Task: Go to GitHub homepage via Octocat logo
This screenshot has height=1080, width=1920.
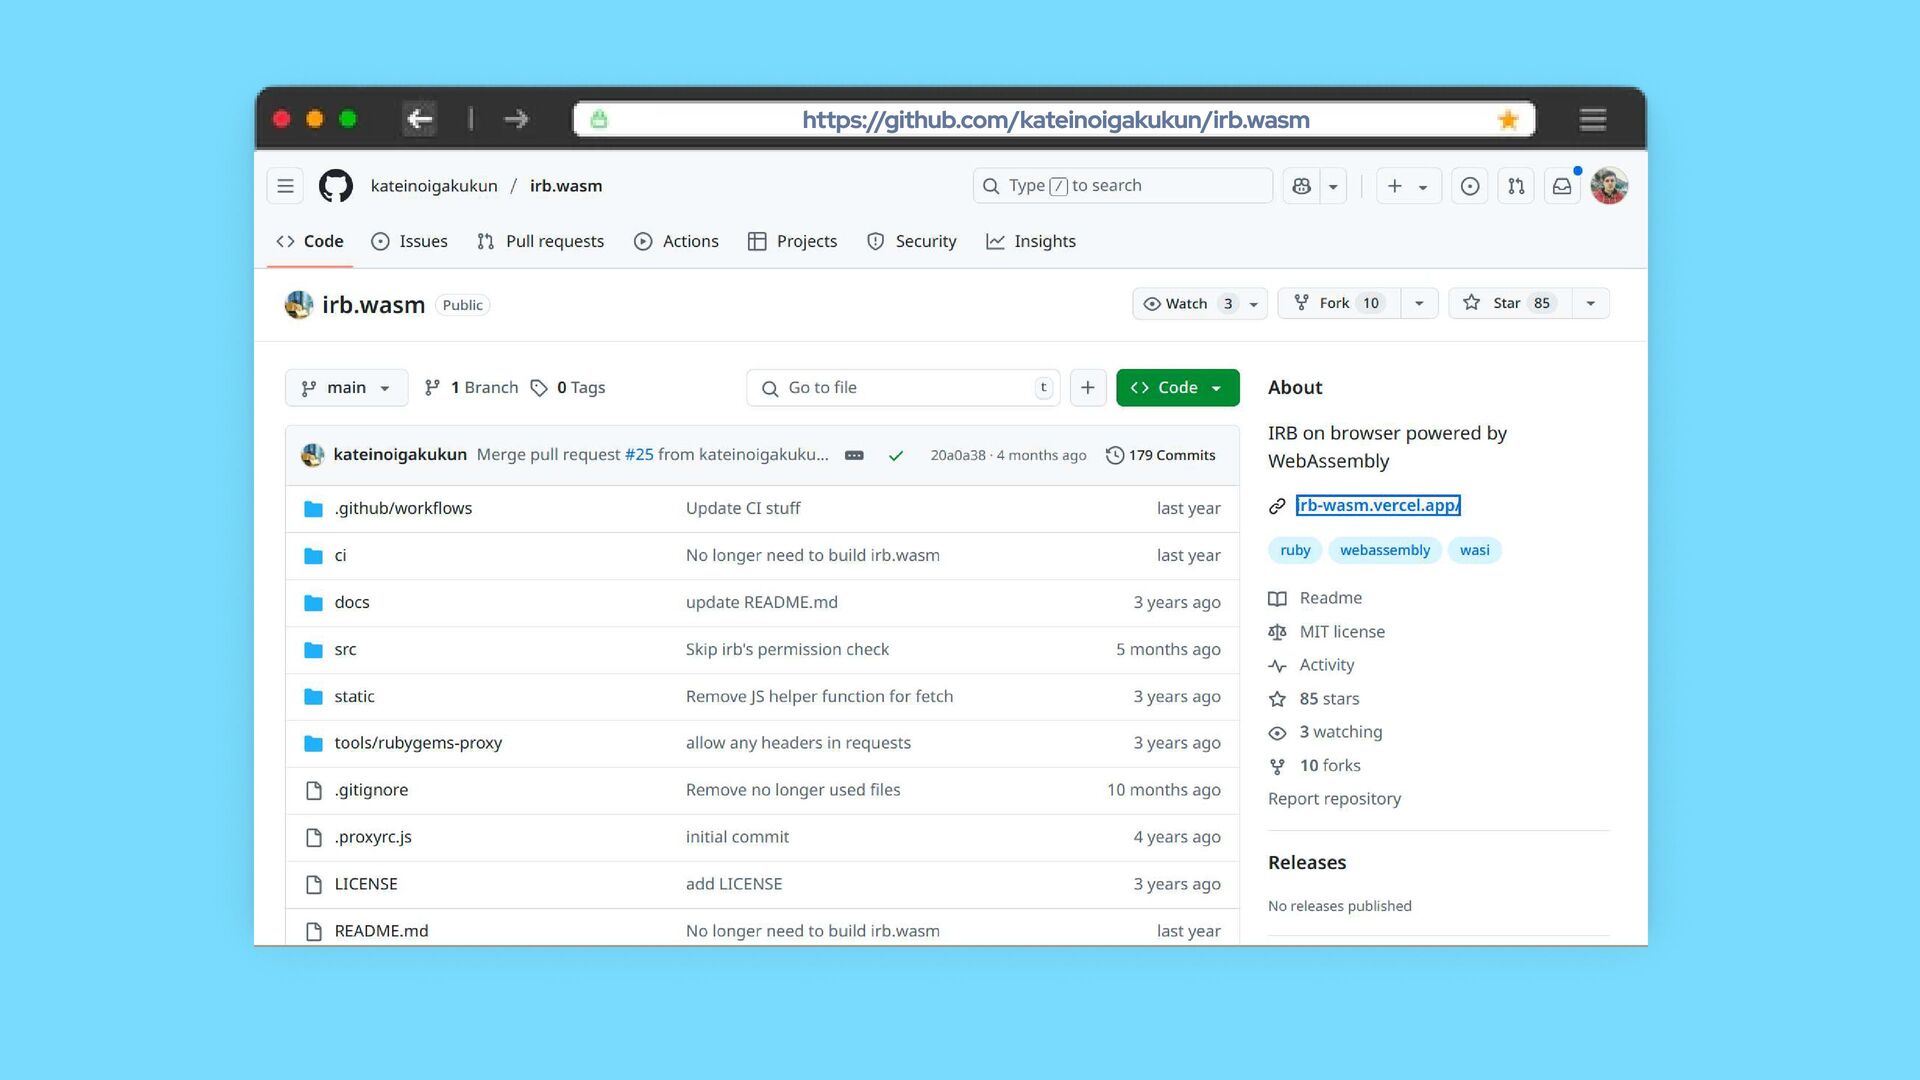Action: pyautogui.click(x=336, y=186)
